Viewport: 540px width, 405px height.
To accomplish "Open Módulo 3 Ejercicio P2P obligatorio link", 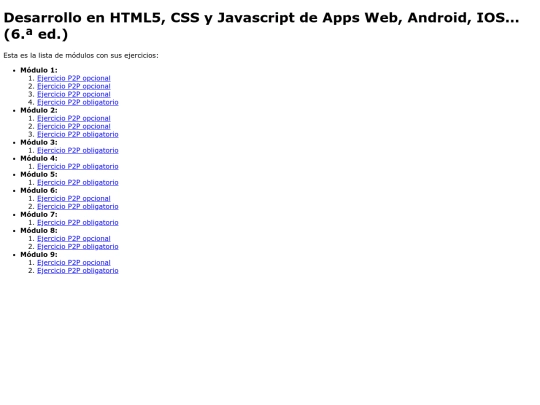I will (78, 150).
